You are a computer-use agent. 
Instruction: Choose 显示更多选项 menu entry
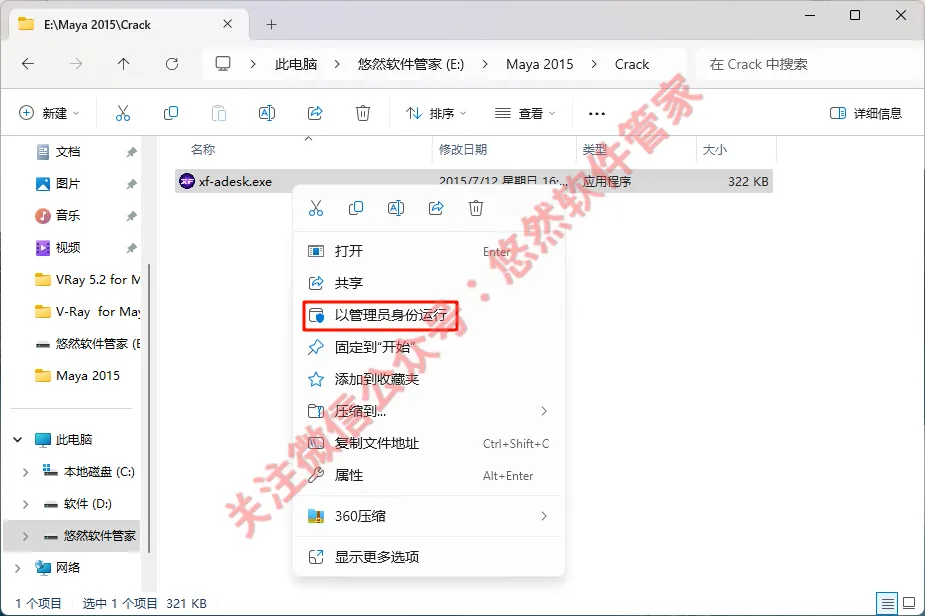tap(429, 557)
